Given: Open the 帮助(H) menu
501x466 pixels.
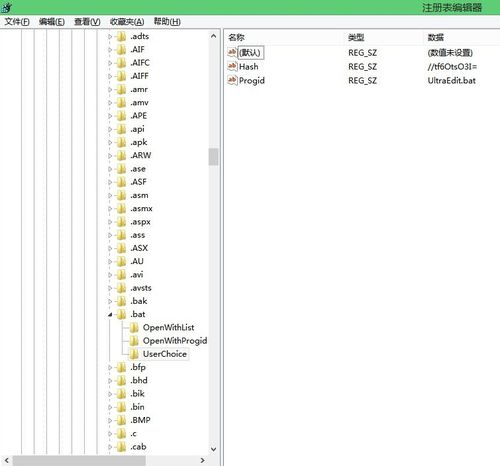Looking at the screenshot, I should [167, 22].
